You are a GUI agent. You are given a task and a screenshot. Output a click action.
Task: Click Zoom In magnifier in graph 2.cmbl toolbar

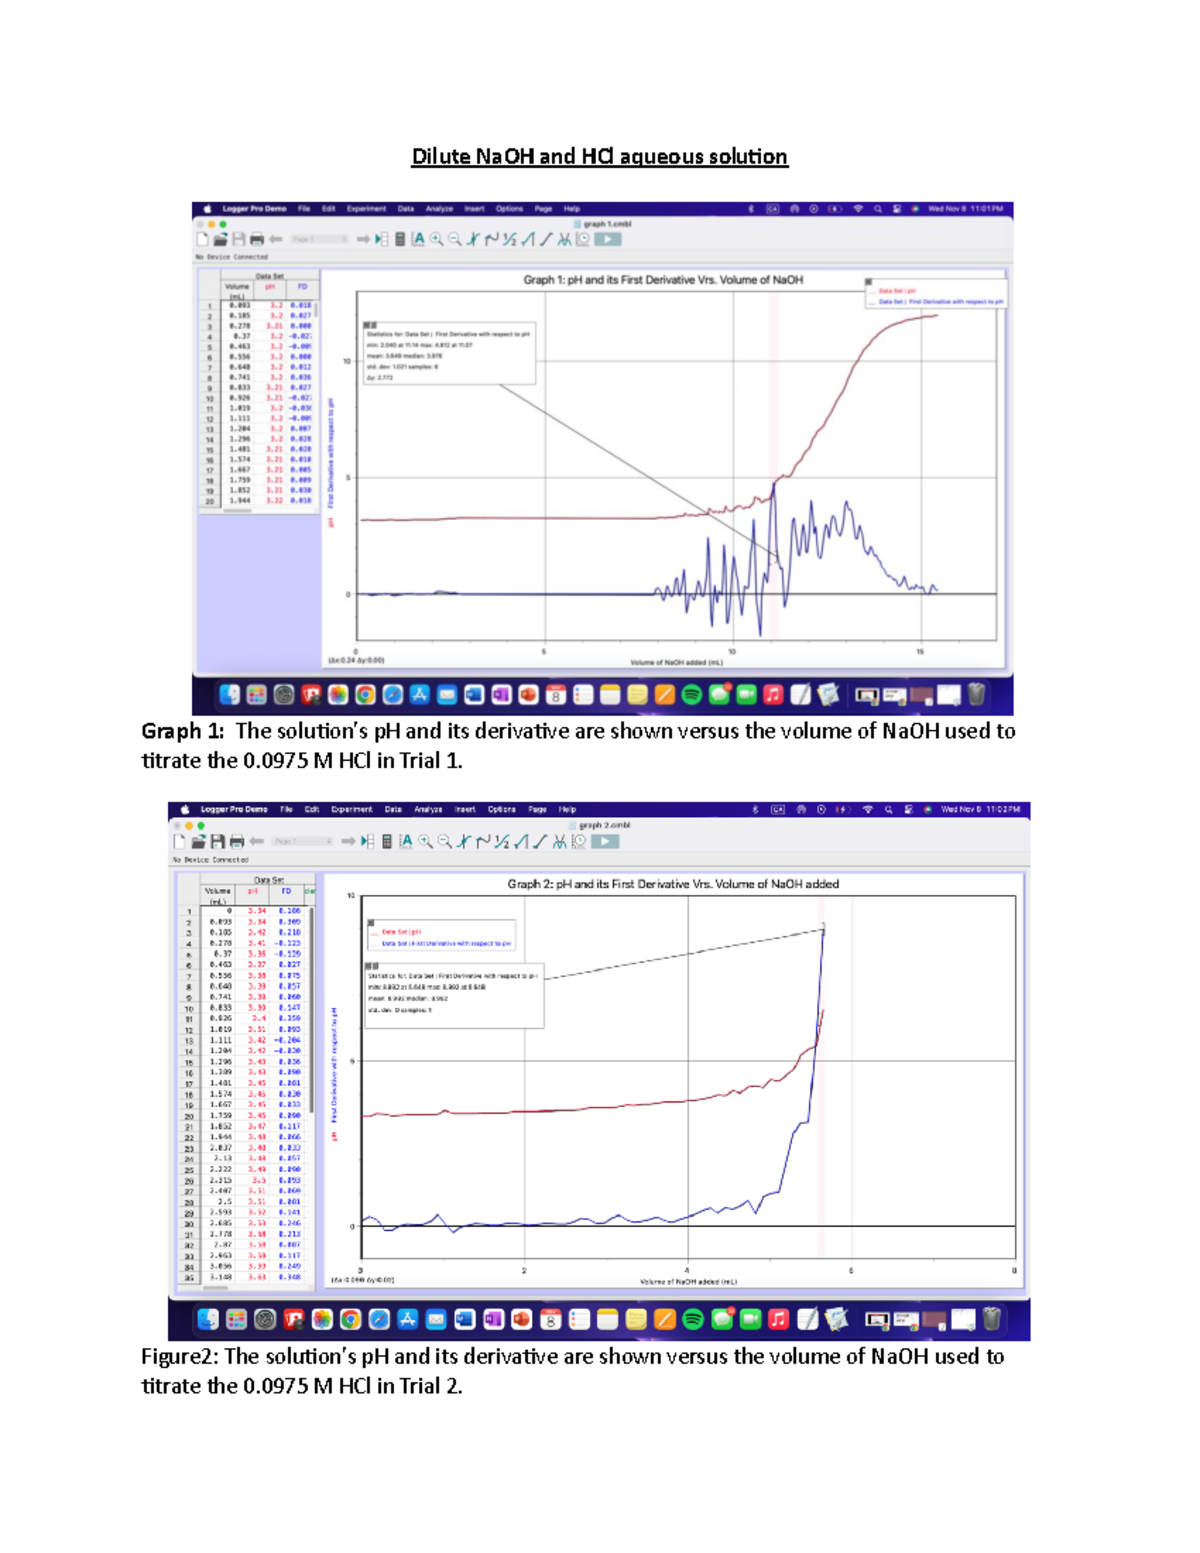pyautogui.click(x=425, y=842)
